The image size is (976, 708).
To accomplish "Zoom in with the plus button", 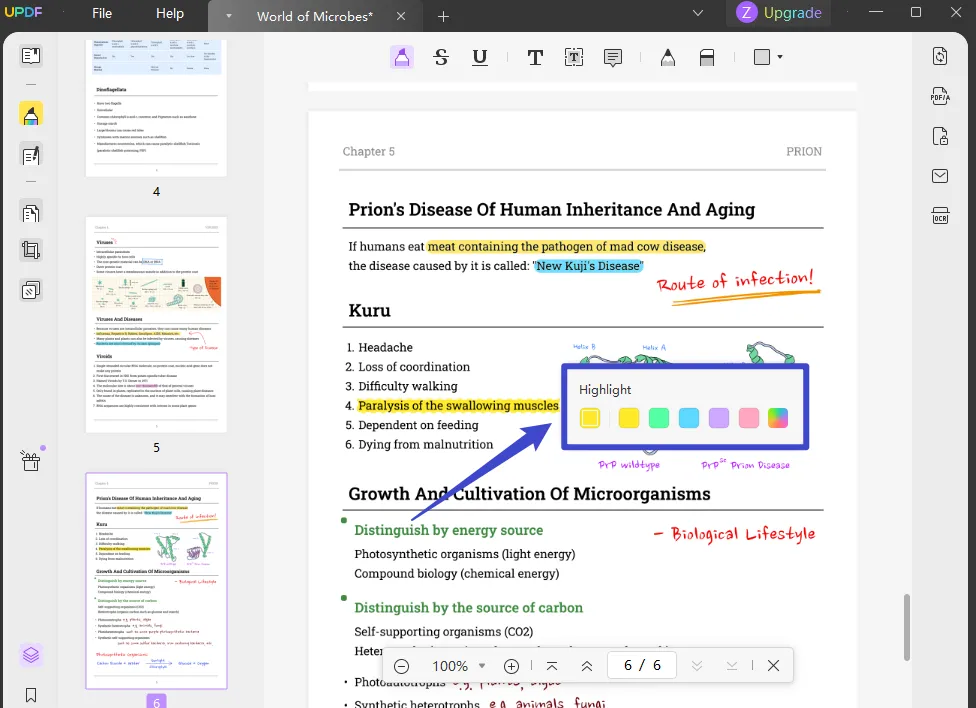I will click(511, 666).
